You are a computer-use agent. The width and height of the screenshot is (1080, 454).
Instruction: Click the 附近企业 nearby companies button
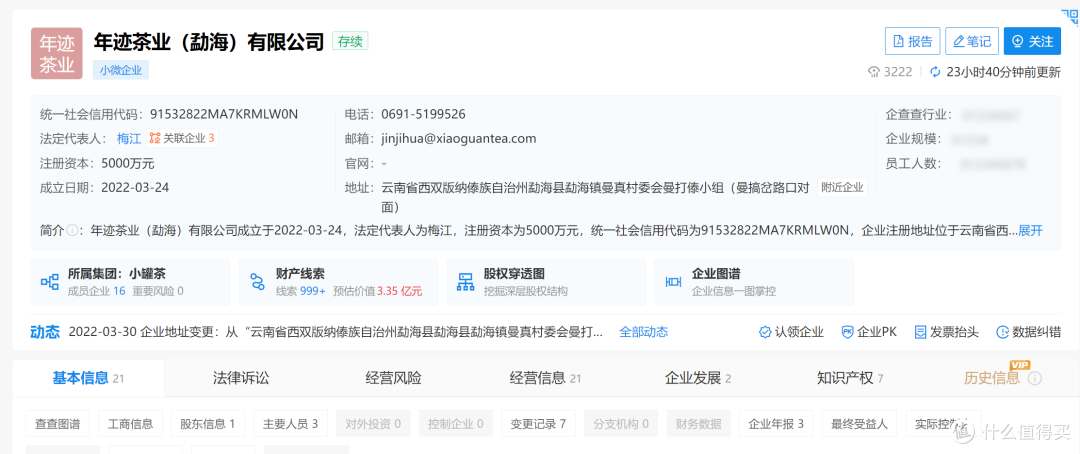(842, 187)
